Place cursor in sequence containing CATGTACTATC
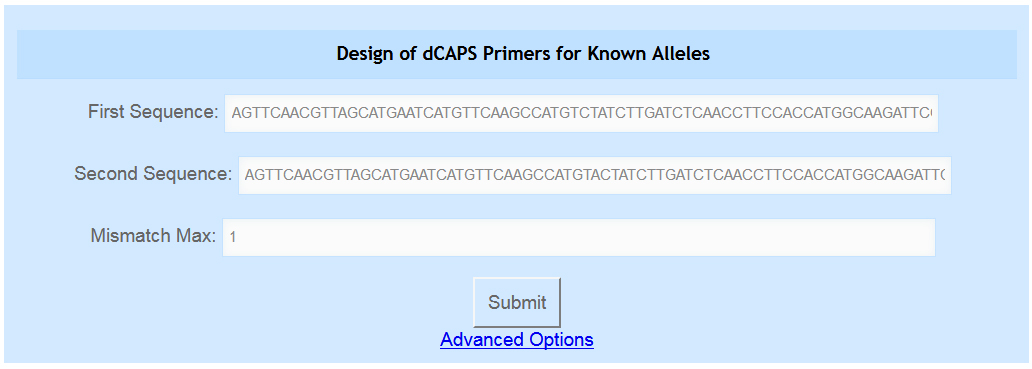Image resolution: width=1032 pixels, height=369 pixels. (594, 175)
